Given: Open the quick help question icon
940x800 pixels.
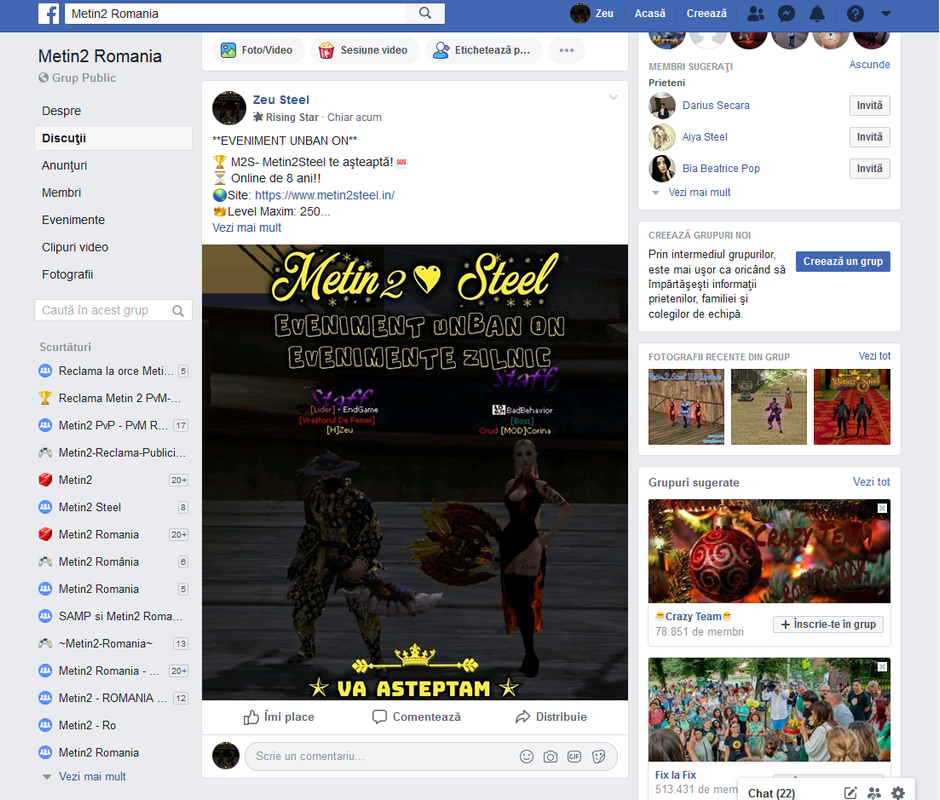Looking at the screenshot, I should coord(855,13).
